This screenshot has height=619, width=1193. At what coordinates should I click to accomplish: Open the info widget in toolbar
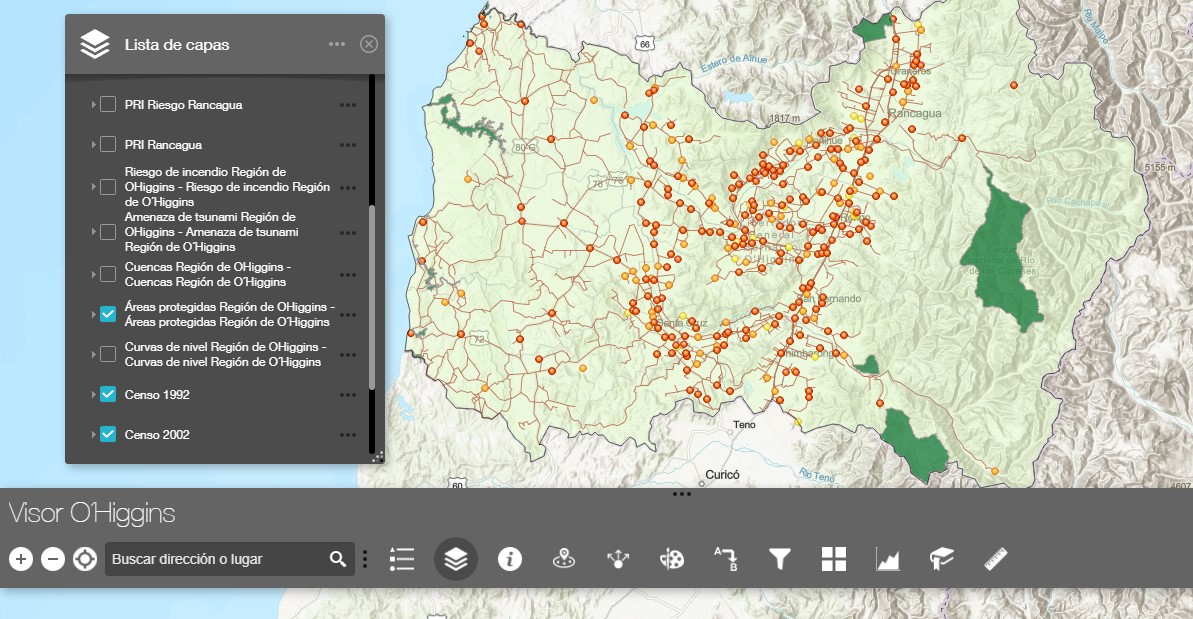click(x=510, y=559)
